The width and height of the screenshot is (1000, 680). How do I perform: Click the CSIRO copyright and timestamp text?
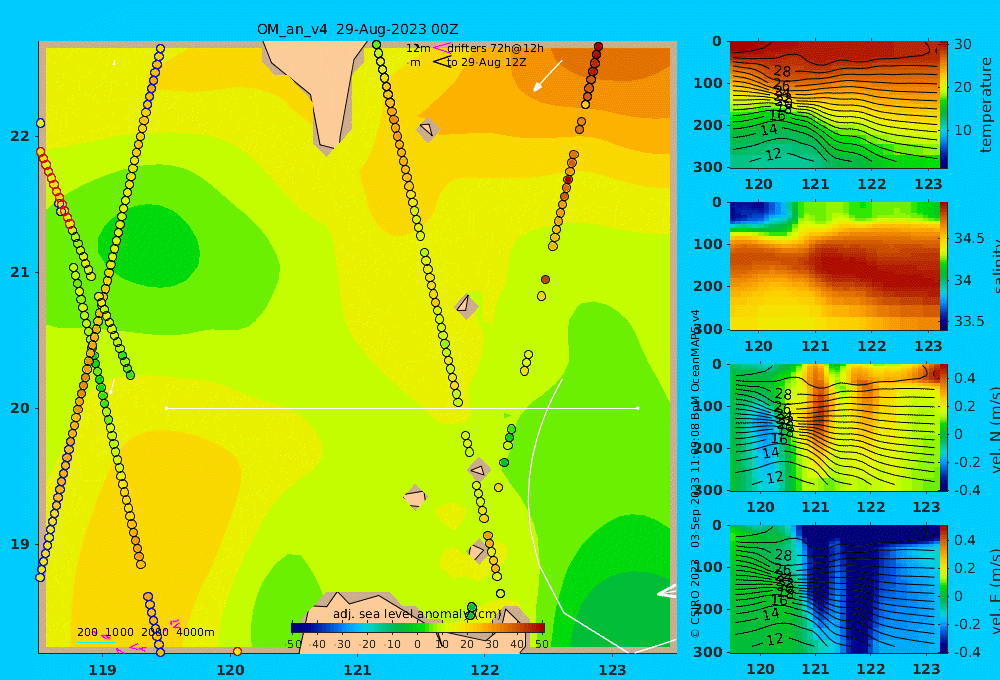pyautogui.click(x=695, y=473)
